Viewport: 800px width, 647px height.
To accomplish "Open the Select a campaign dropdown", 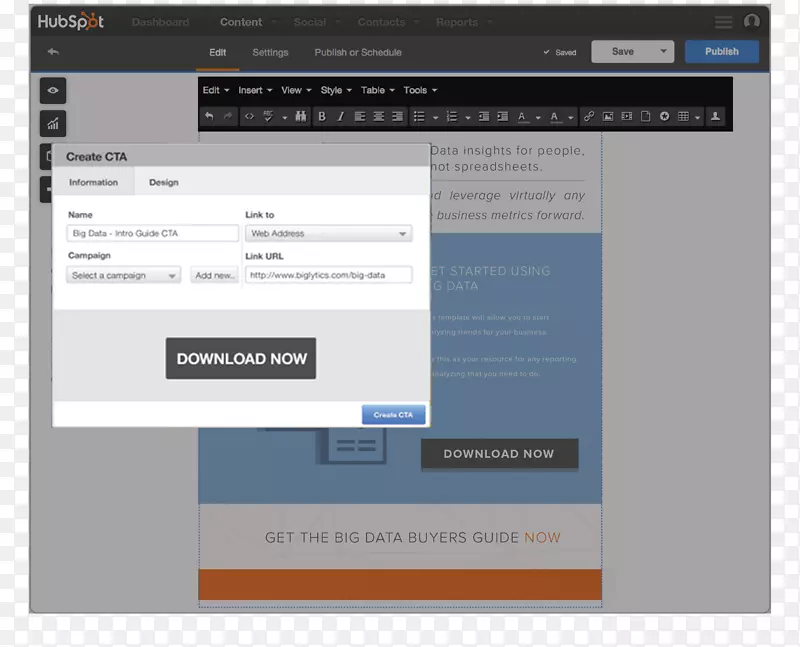I will [x=124, y=275].
